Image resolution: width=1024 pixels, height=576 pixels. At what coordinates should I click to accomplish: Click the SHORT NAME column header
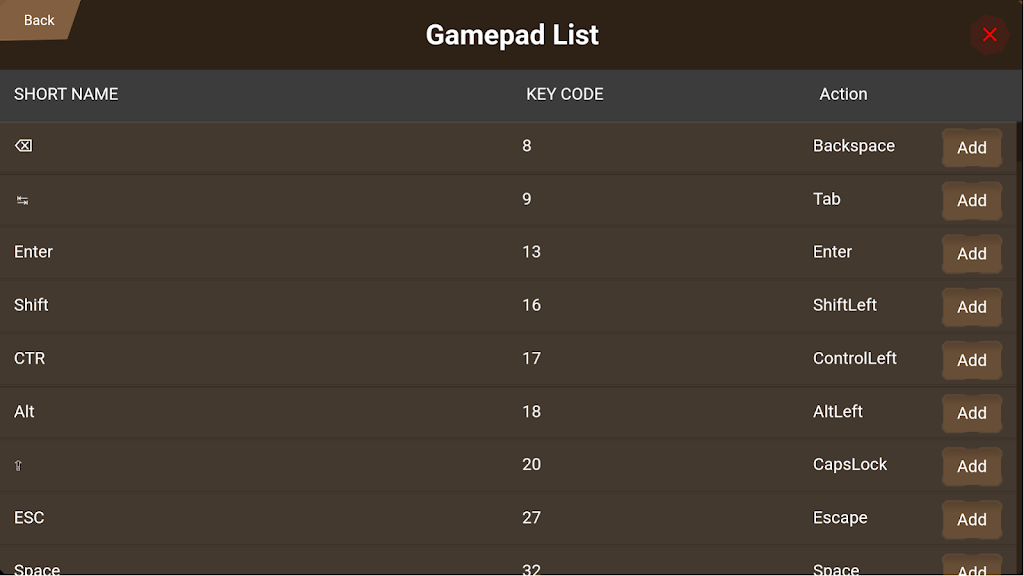(x=66, y=94)
